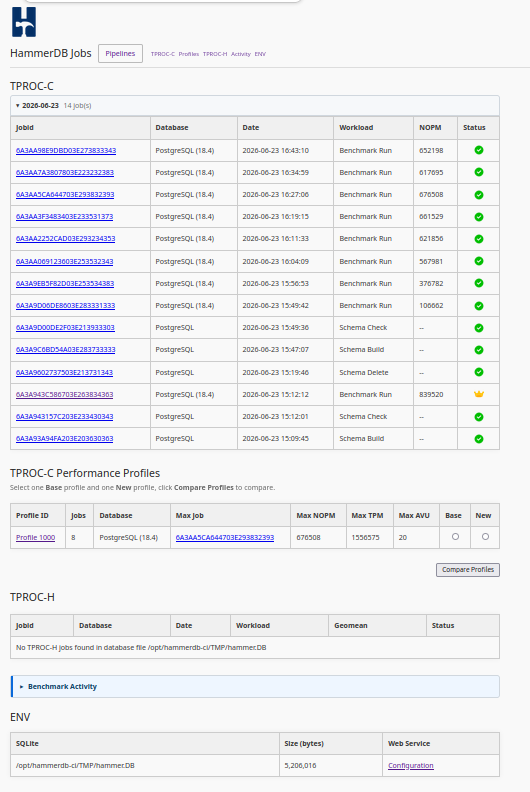The width and height of the screenshot is (530, 792).
Task: Click NOPM value 652198
Action: tap(431, 151)
